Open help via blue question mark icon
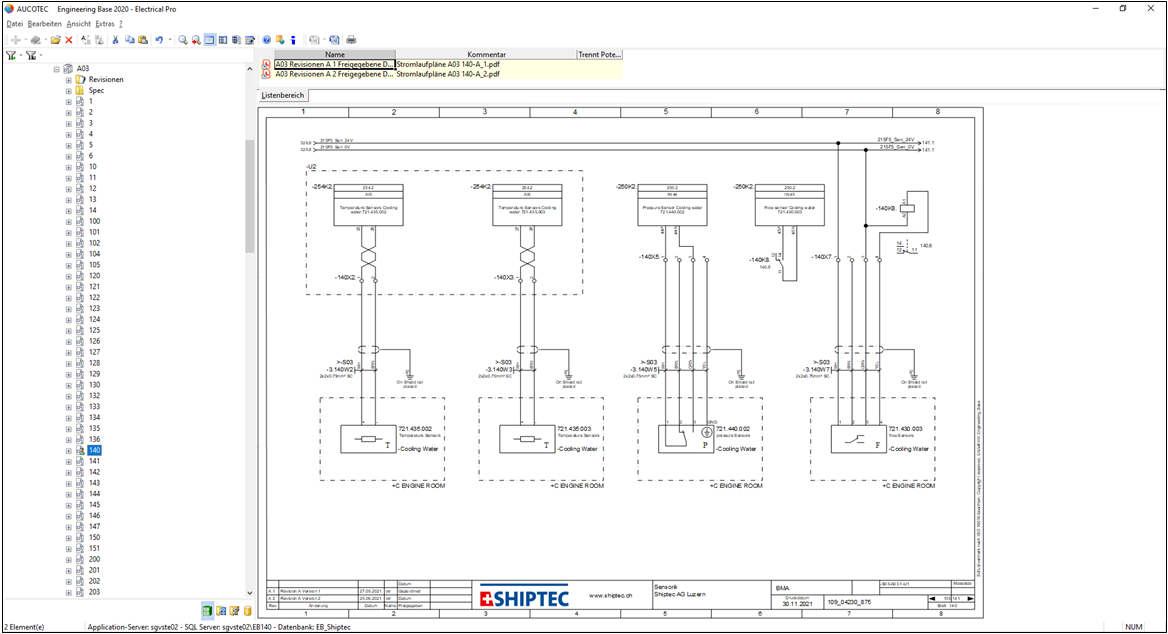1168x634 pixels. (x=267, y=39)
